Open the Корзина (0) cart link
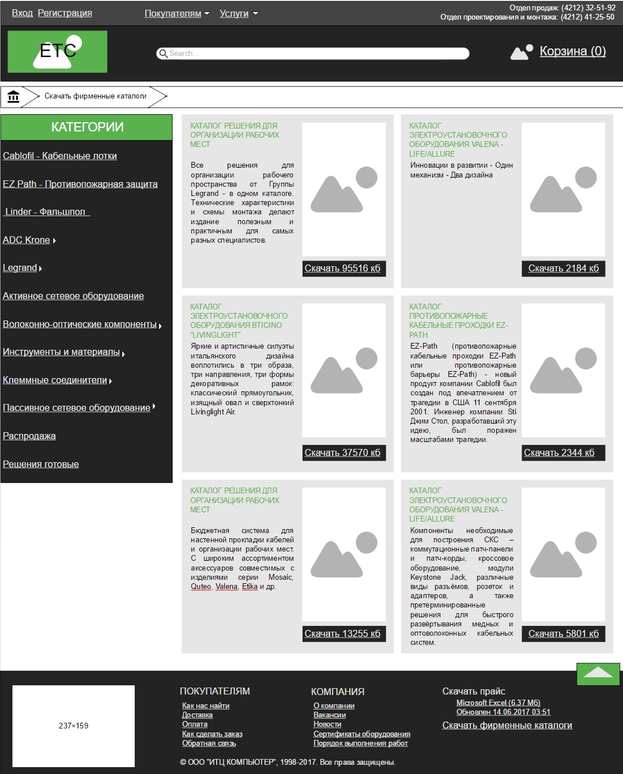 coord(573,51)
